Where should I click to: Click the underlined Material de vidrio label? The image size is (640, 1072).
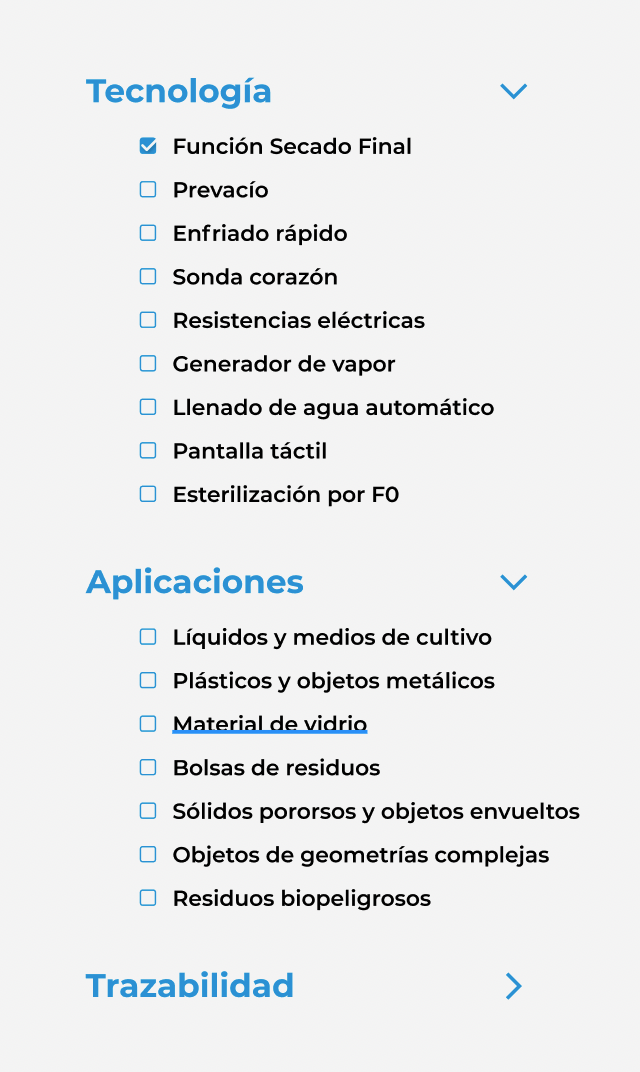(x=270, y=724)
